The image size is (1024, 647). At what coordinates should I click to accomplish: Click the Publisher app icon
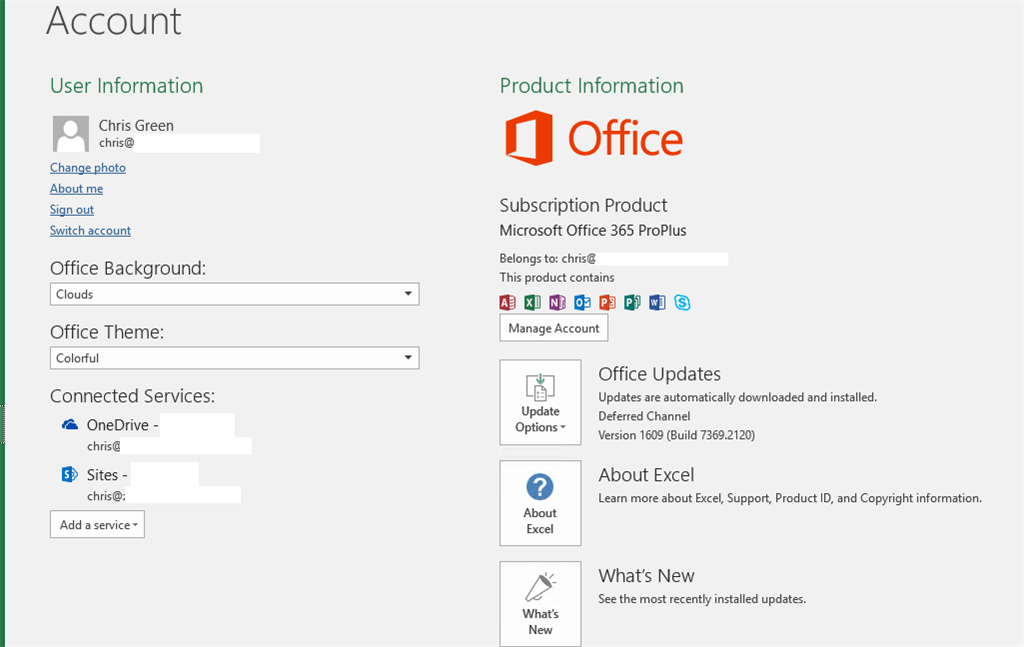pyautogui.click(x=632, y=302)
